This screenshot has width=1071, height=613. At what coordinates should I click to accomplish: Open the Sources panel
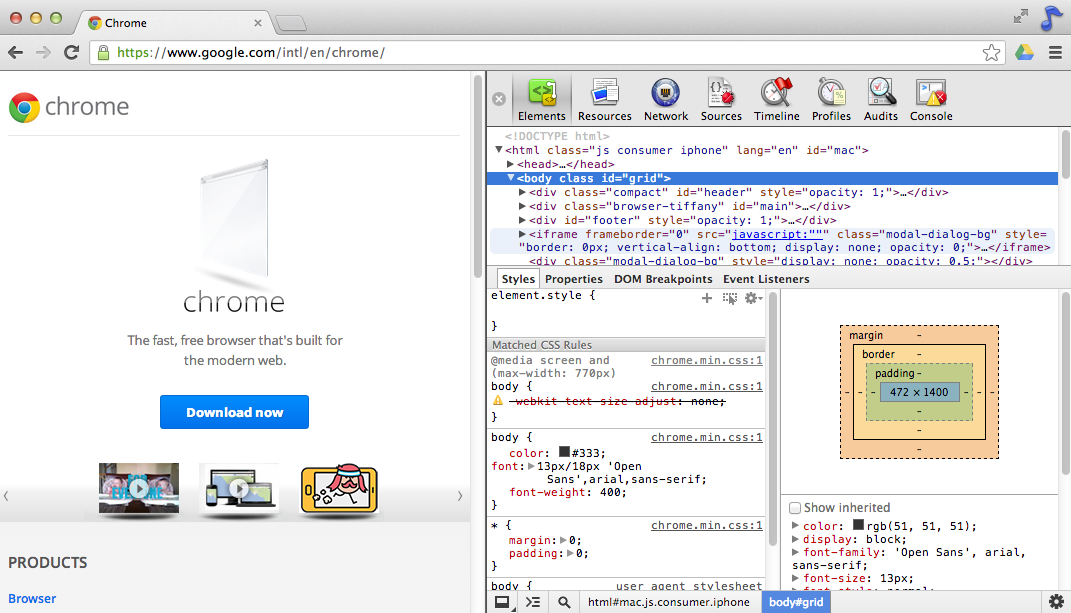pos(721,100)
